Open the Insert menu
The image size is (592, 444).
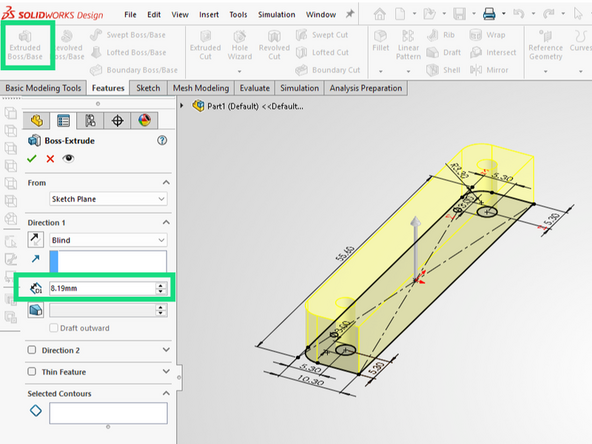click(x=209, y=14)
